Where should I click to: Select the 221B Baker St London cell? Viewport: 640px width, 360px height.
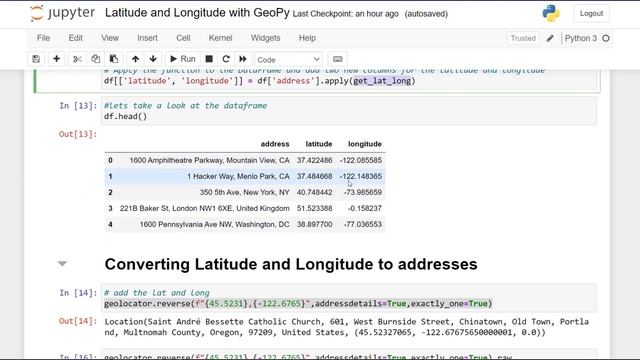click(x=204, y=208)
